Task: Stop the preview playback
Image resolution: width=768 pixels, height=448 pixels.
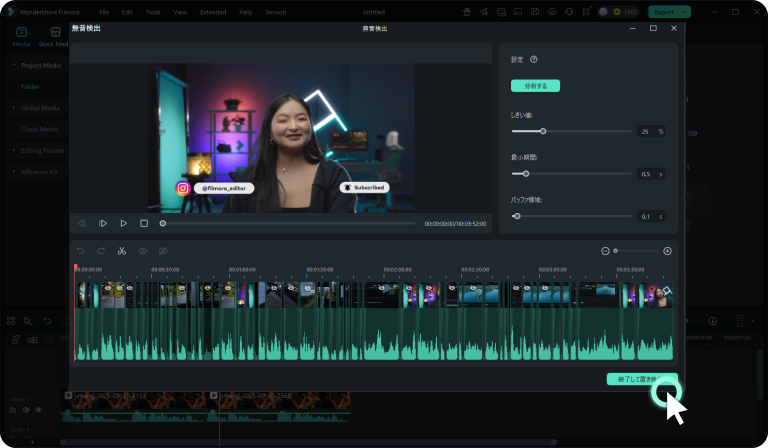Action: click(144, 223)
